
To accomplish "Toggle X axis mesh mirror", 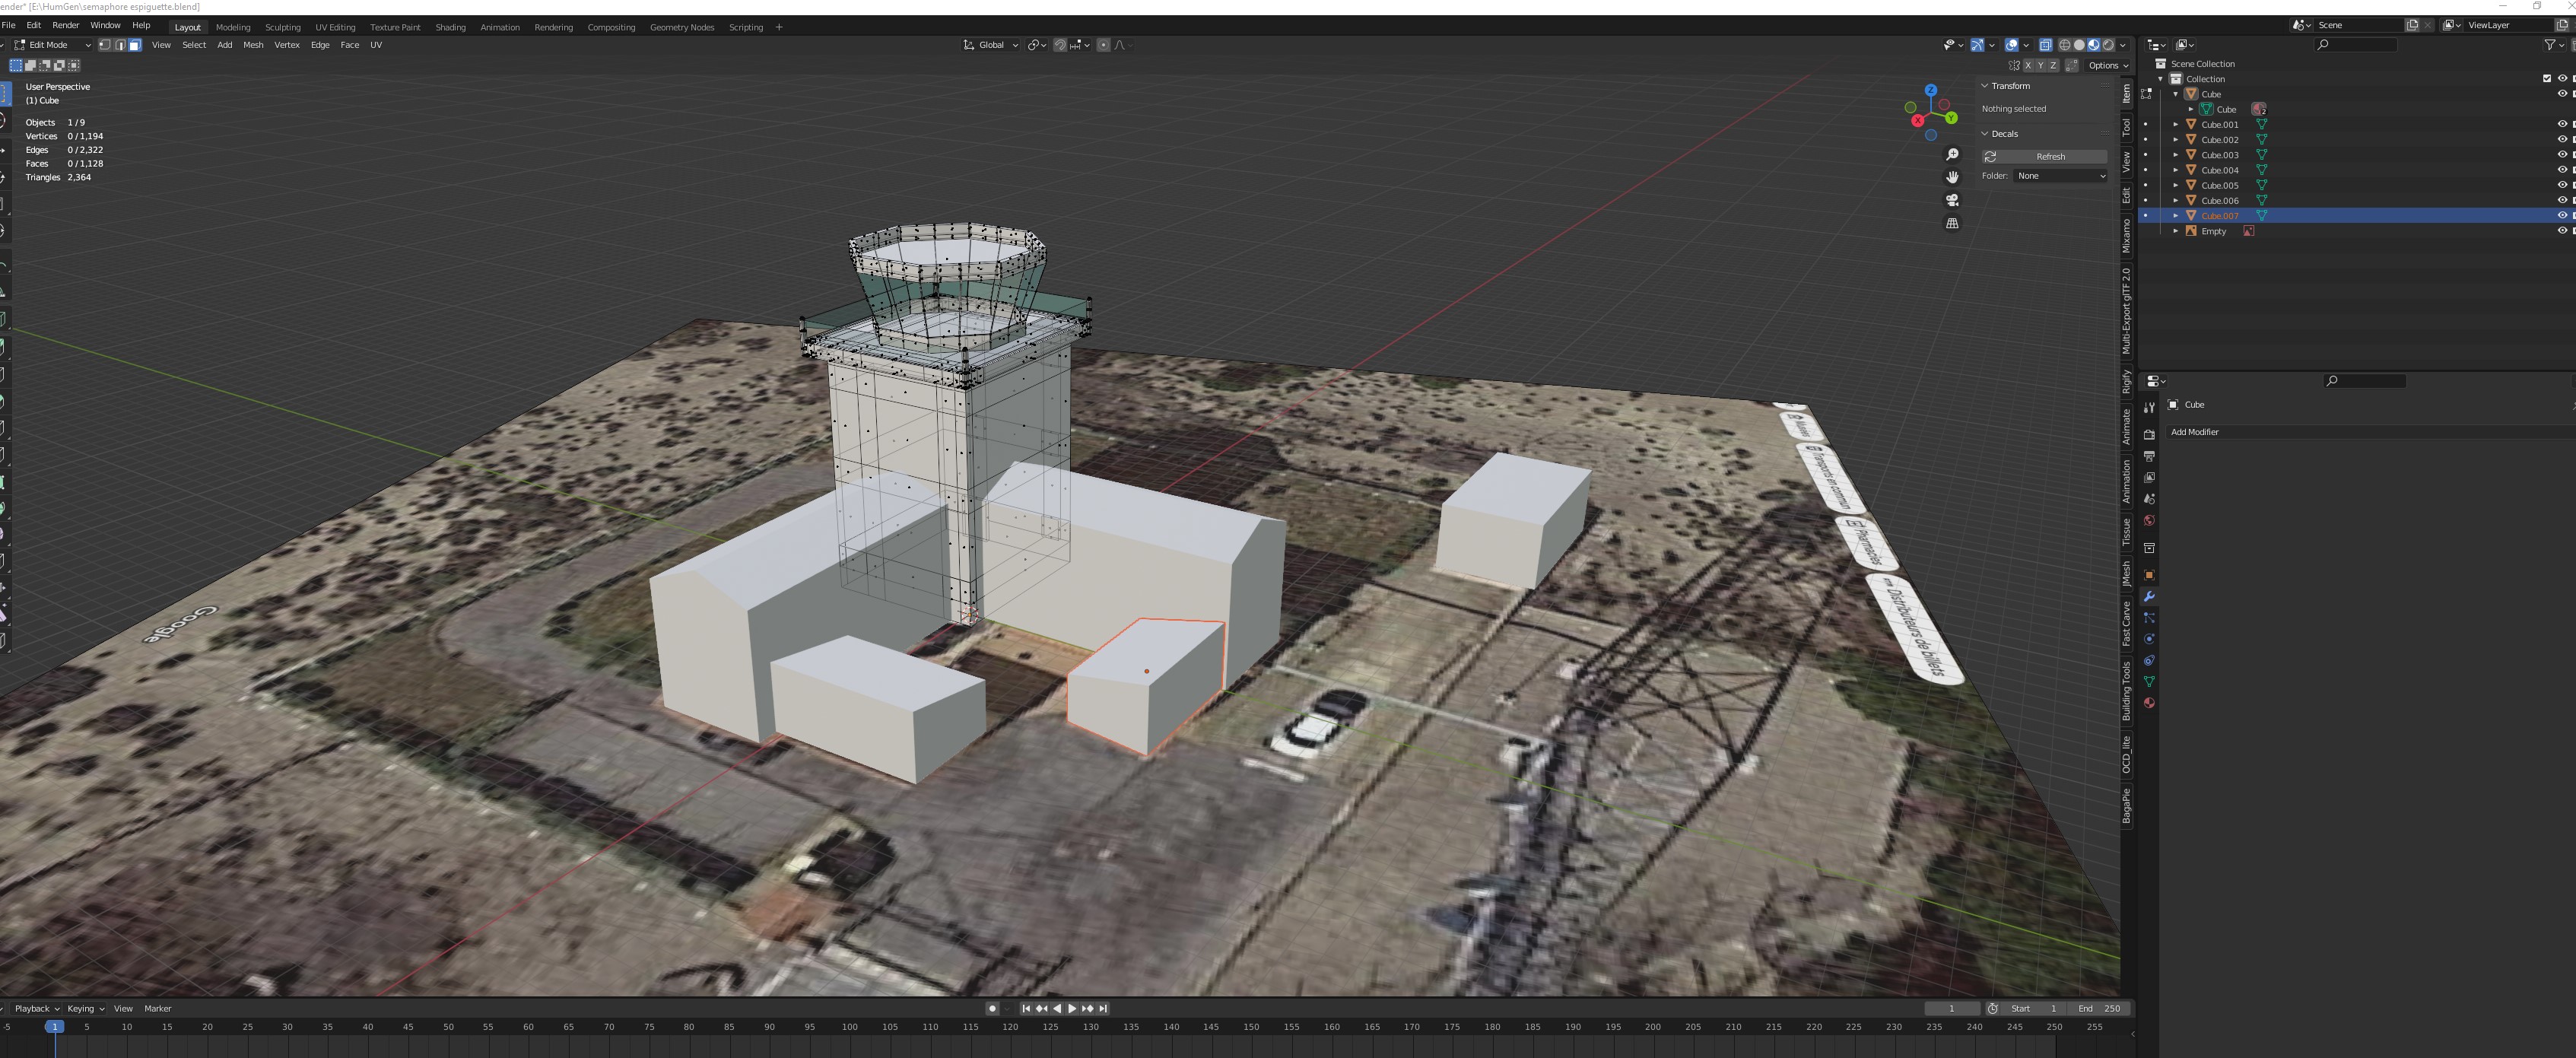I will tap(2028, 66).
